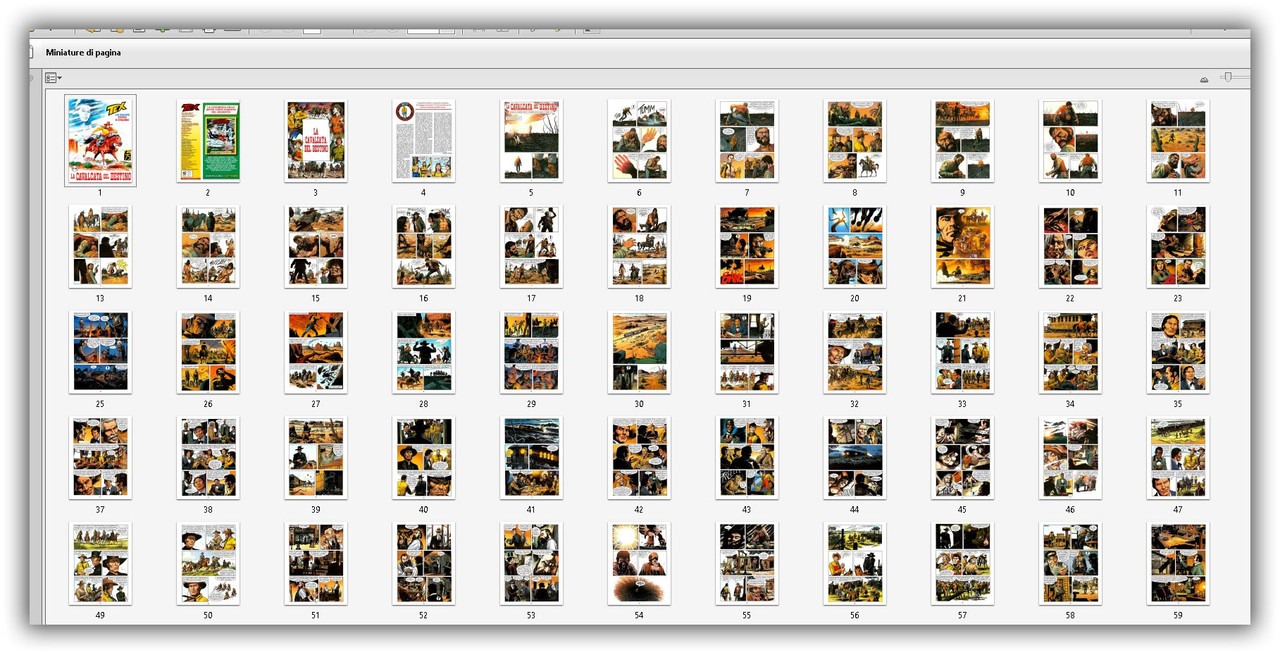Select the page 55 thumbnail

point(747,564)
